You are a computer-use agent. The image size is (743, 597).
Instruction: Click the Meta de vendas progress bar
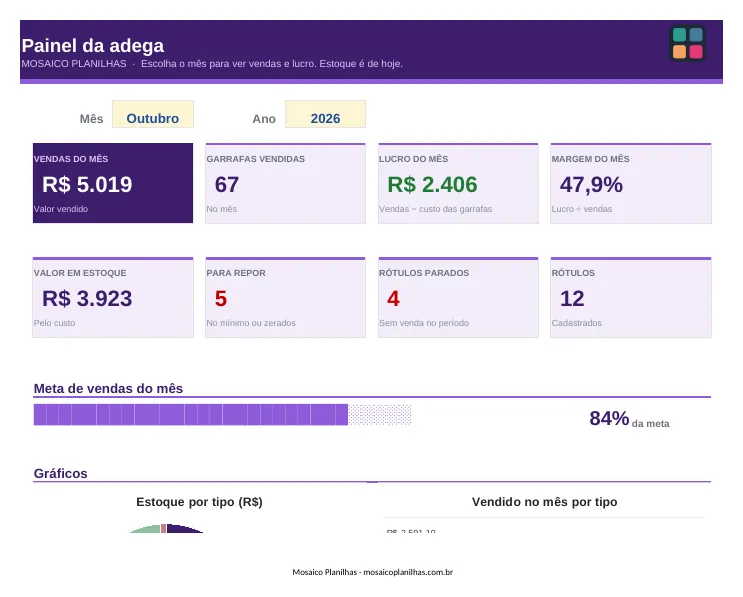[x=222, y=415]
